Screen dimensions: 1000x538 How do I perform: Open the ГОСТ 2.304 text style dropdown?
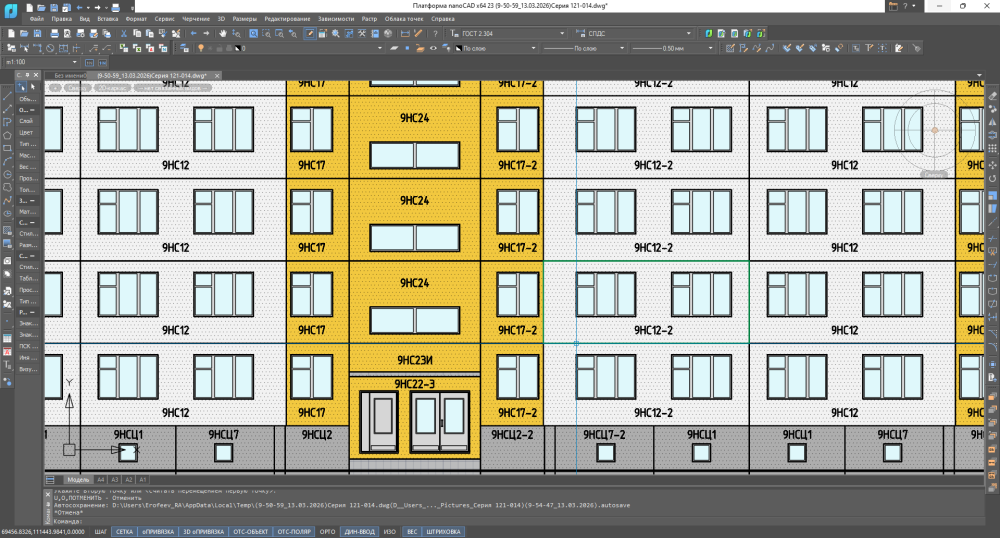coord(562,33)
